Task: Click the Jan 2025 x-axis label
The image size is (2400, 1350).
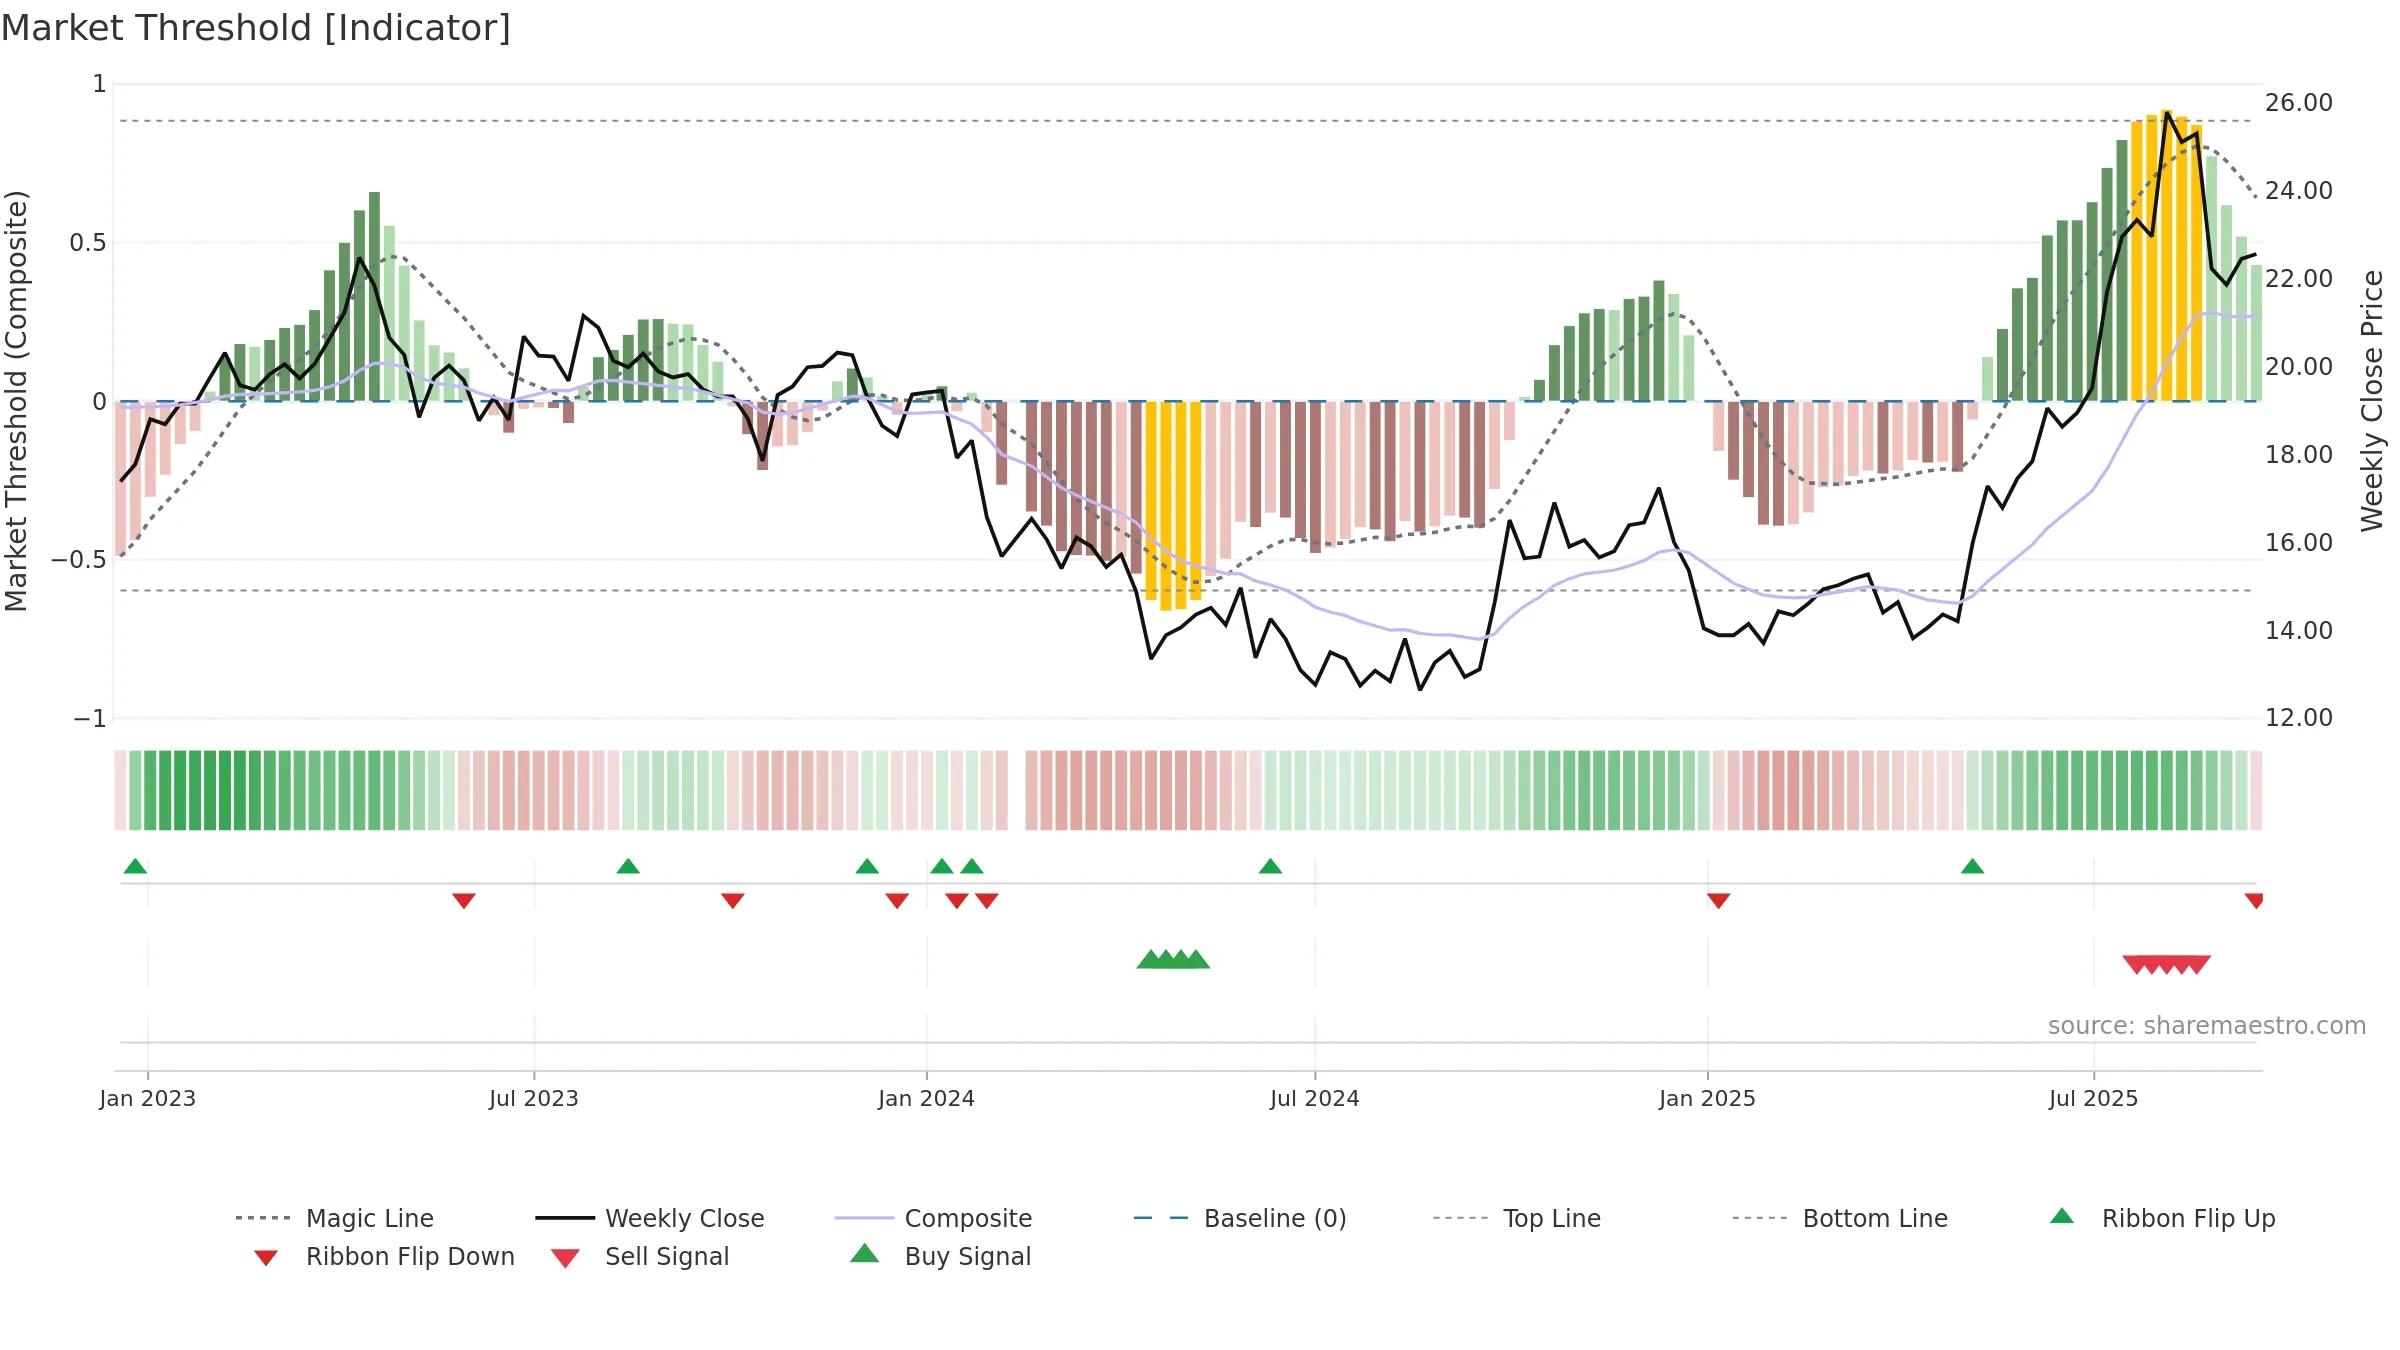Action: pyautogui.click(x=1708, y=1098)
